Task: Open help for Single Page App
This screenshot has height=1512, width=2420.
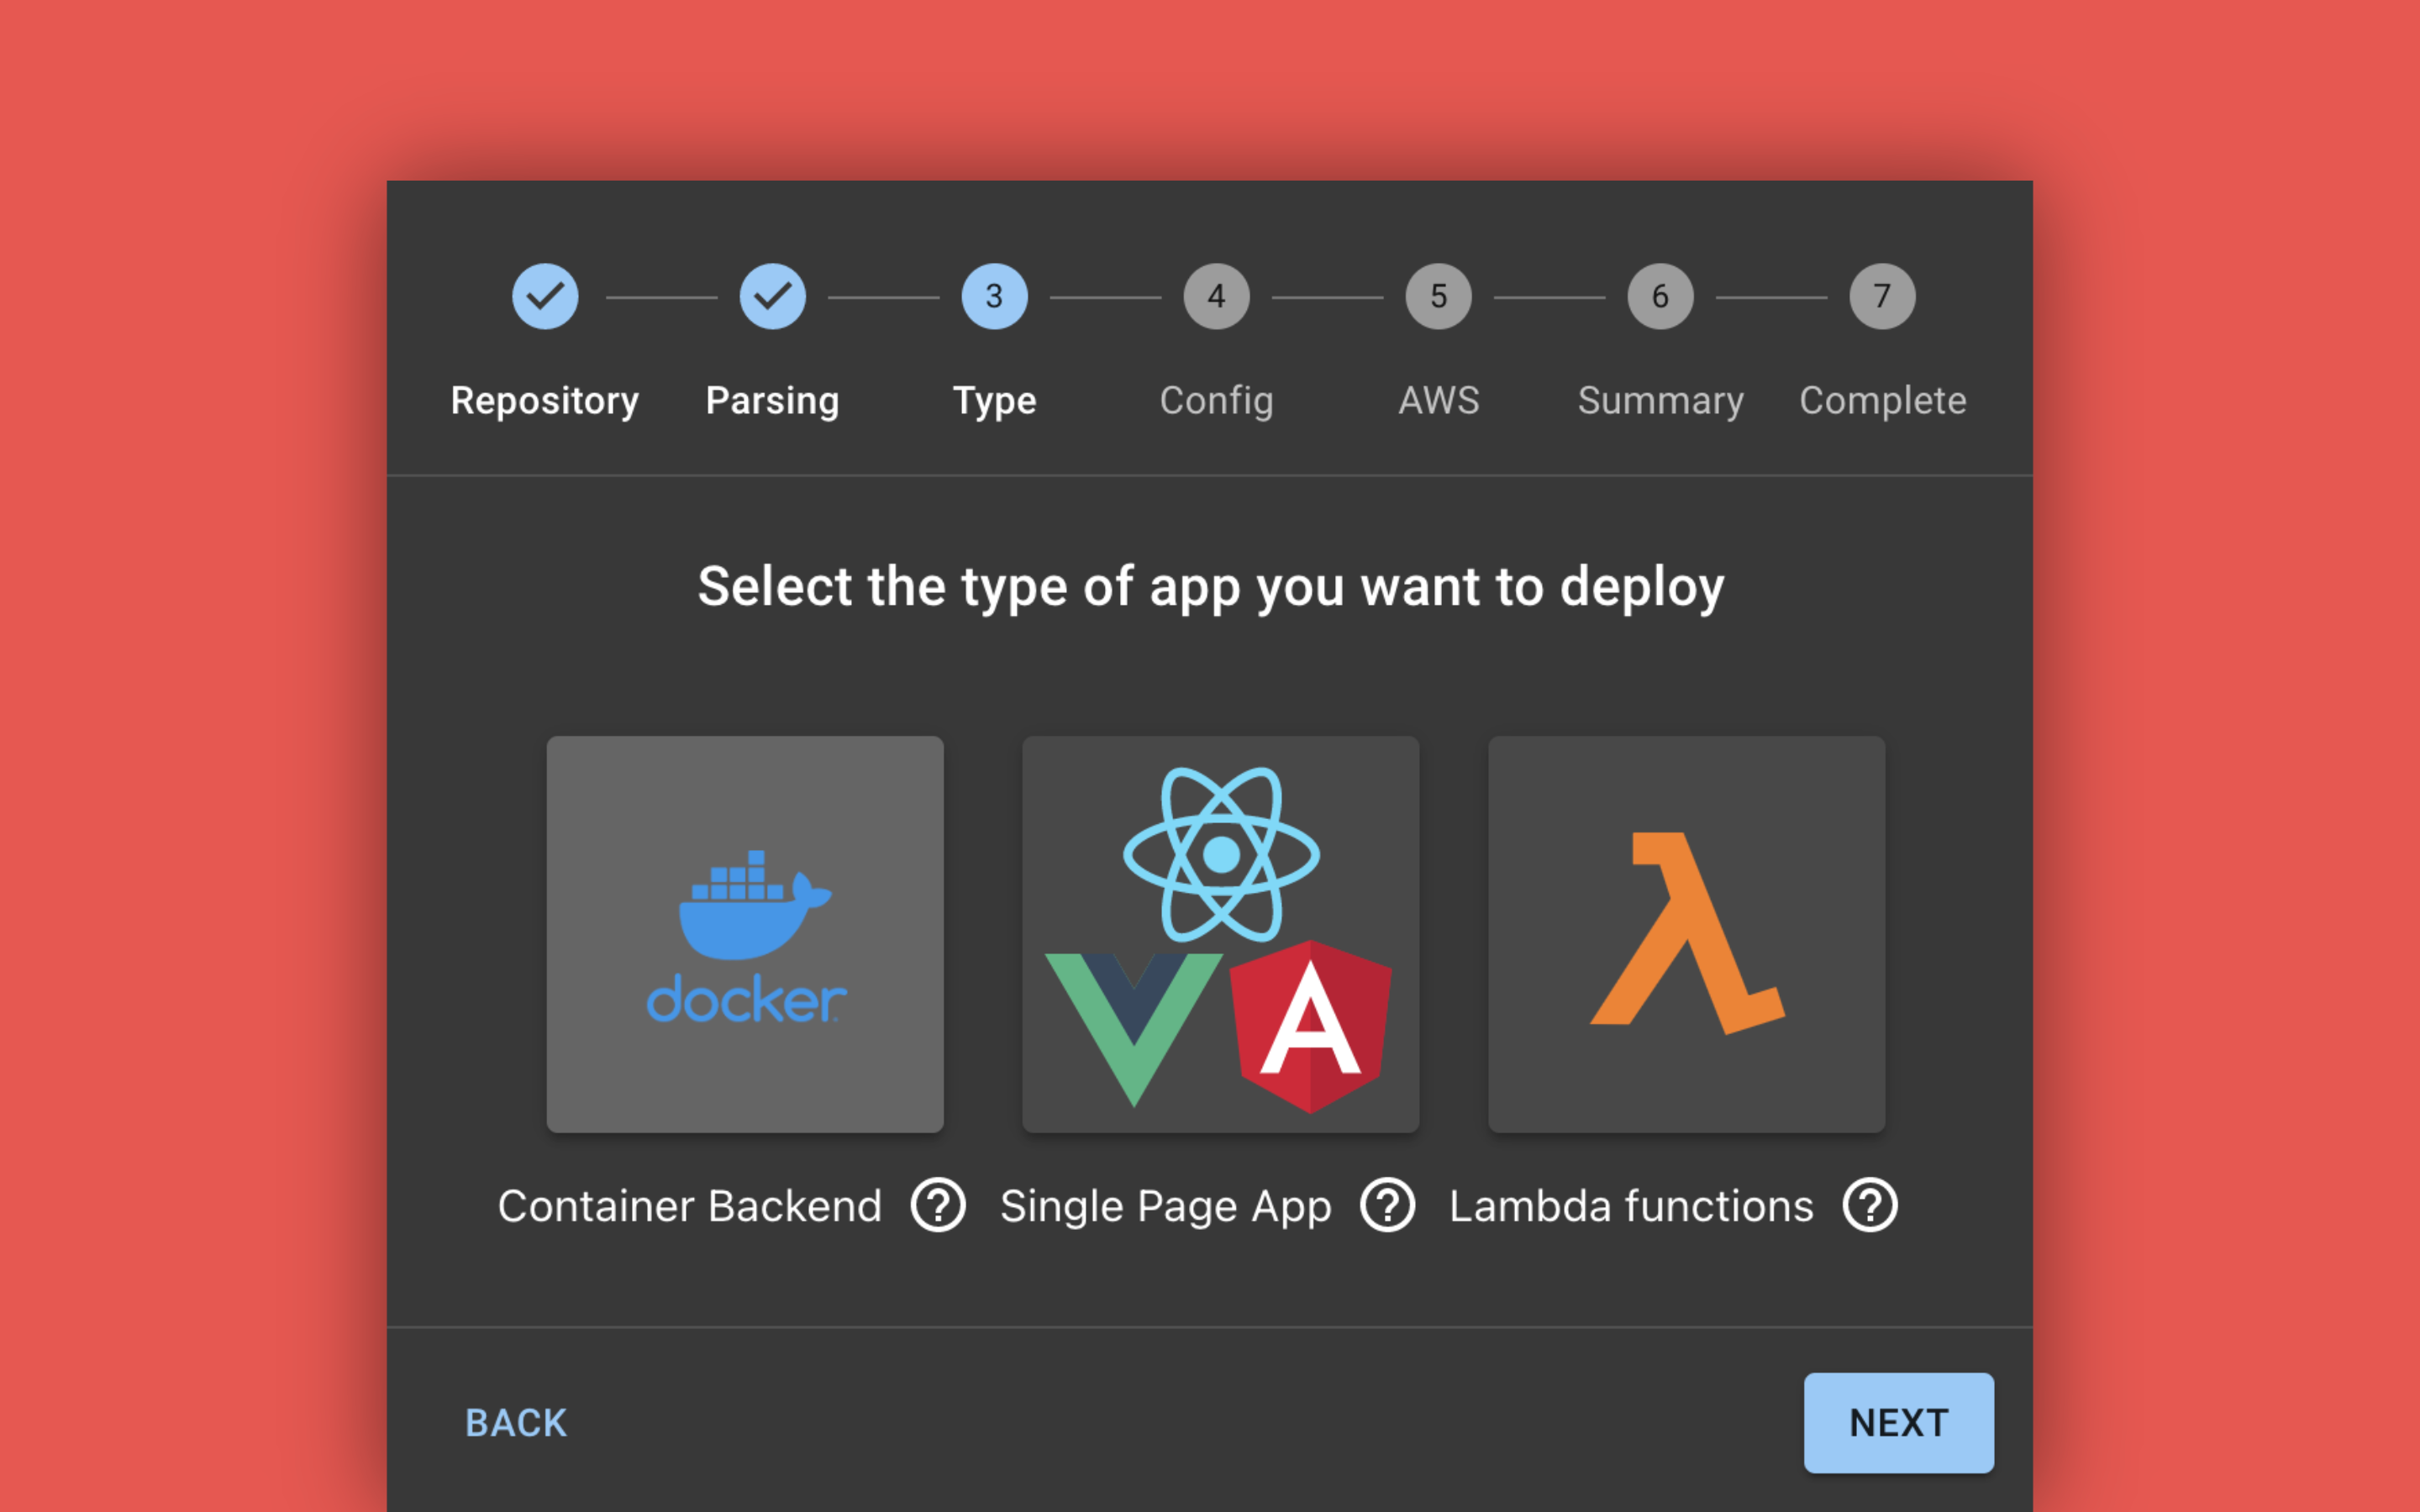Action: [1387, 1205]
